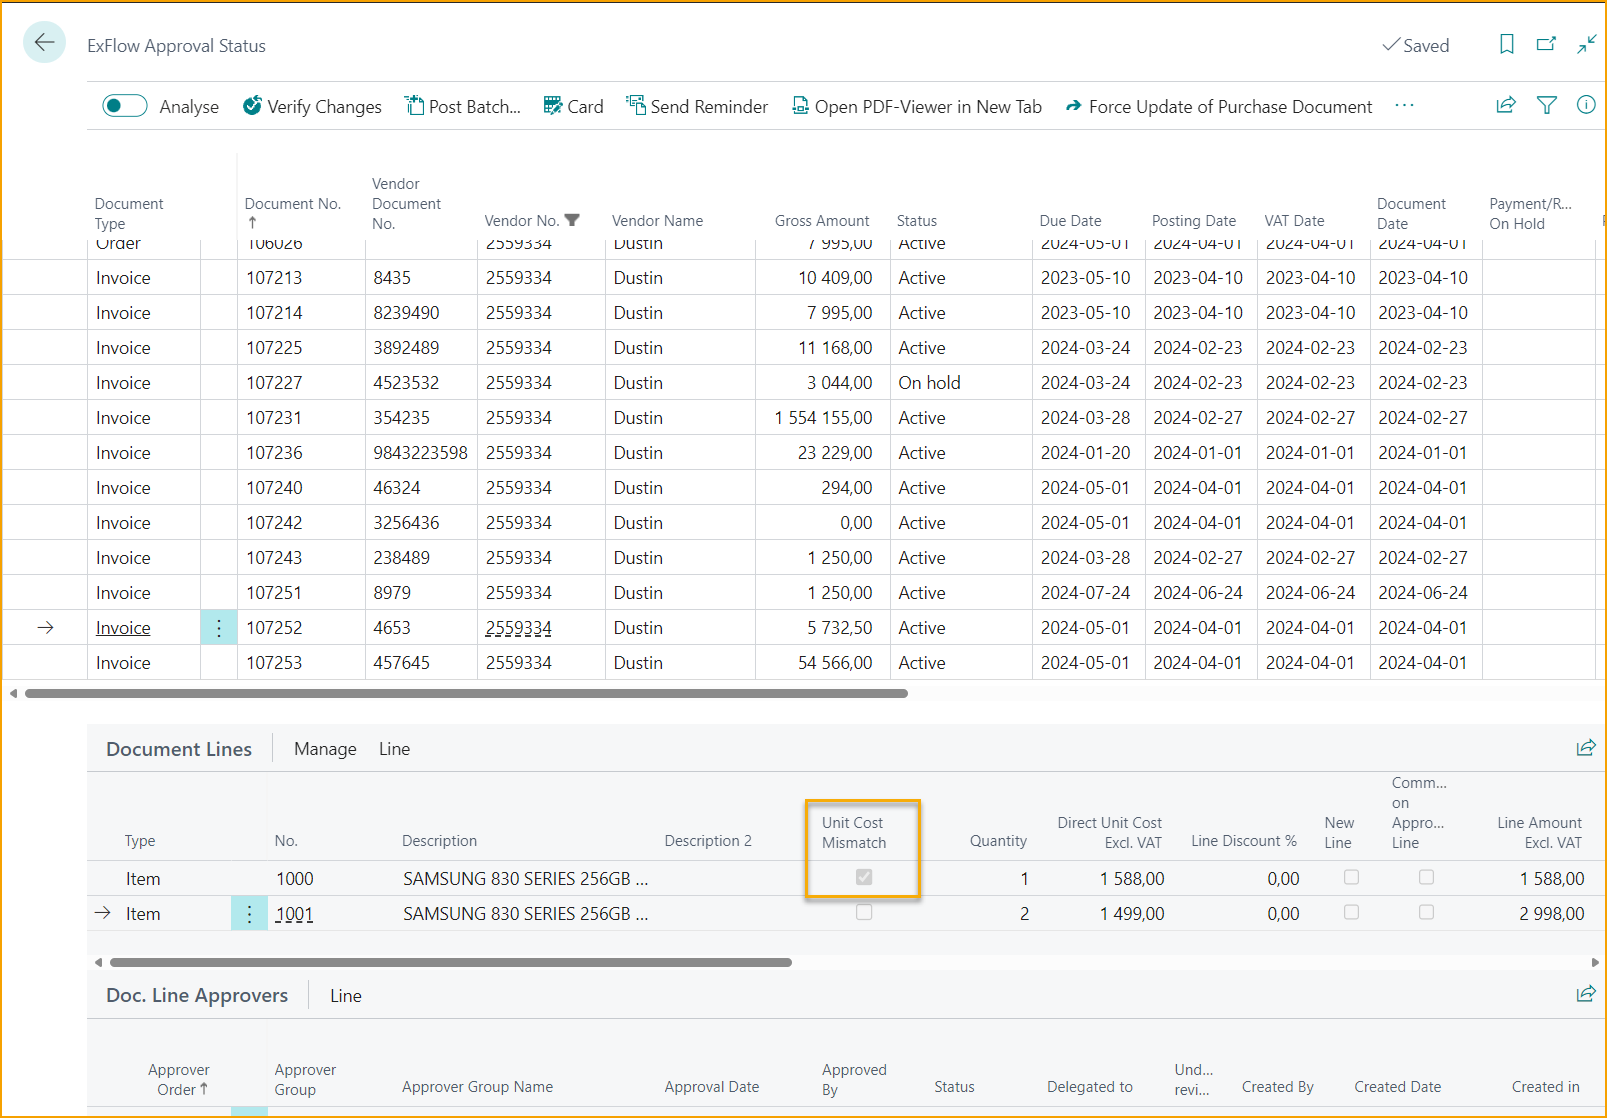Toggle Unit Cost Mismatch for item 1001
Viewport: 1607px width, 1118px height.
click(864, 912)
